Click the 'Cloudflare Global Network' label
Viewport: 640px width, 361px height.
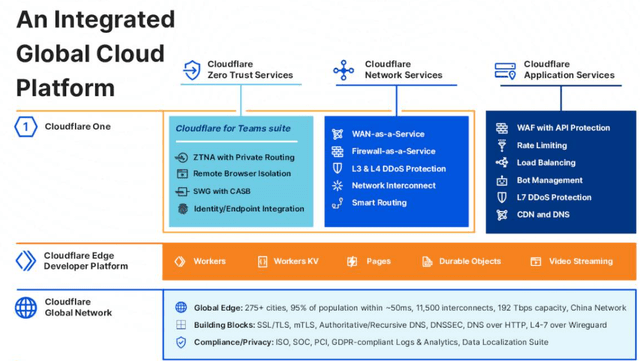pyautogui.click(x=78, y=307)
